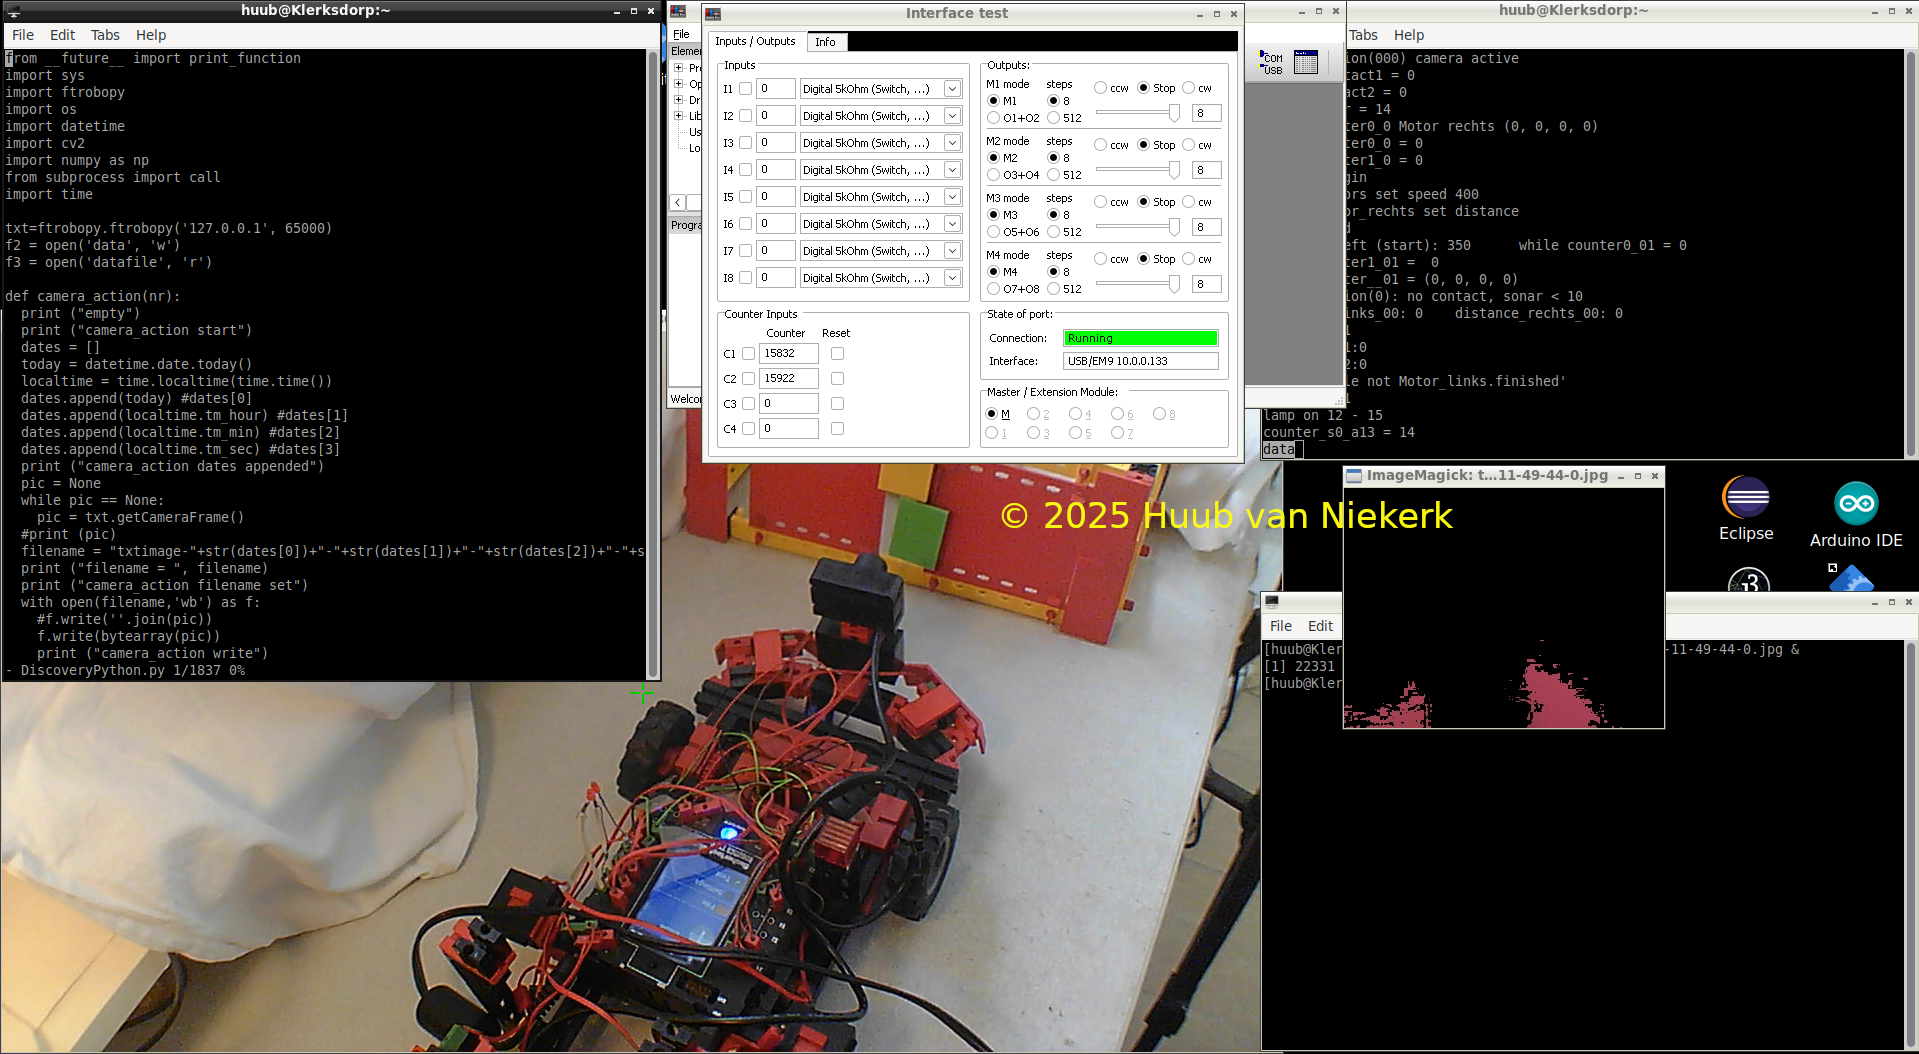
Task: Check the Reset box for counter C2
Action: 837,379
